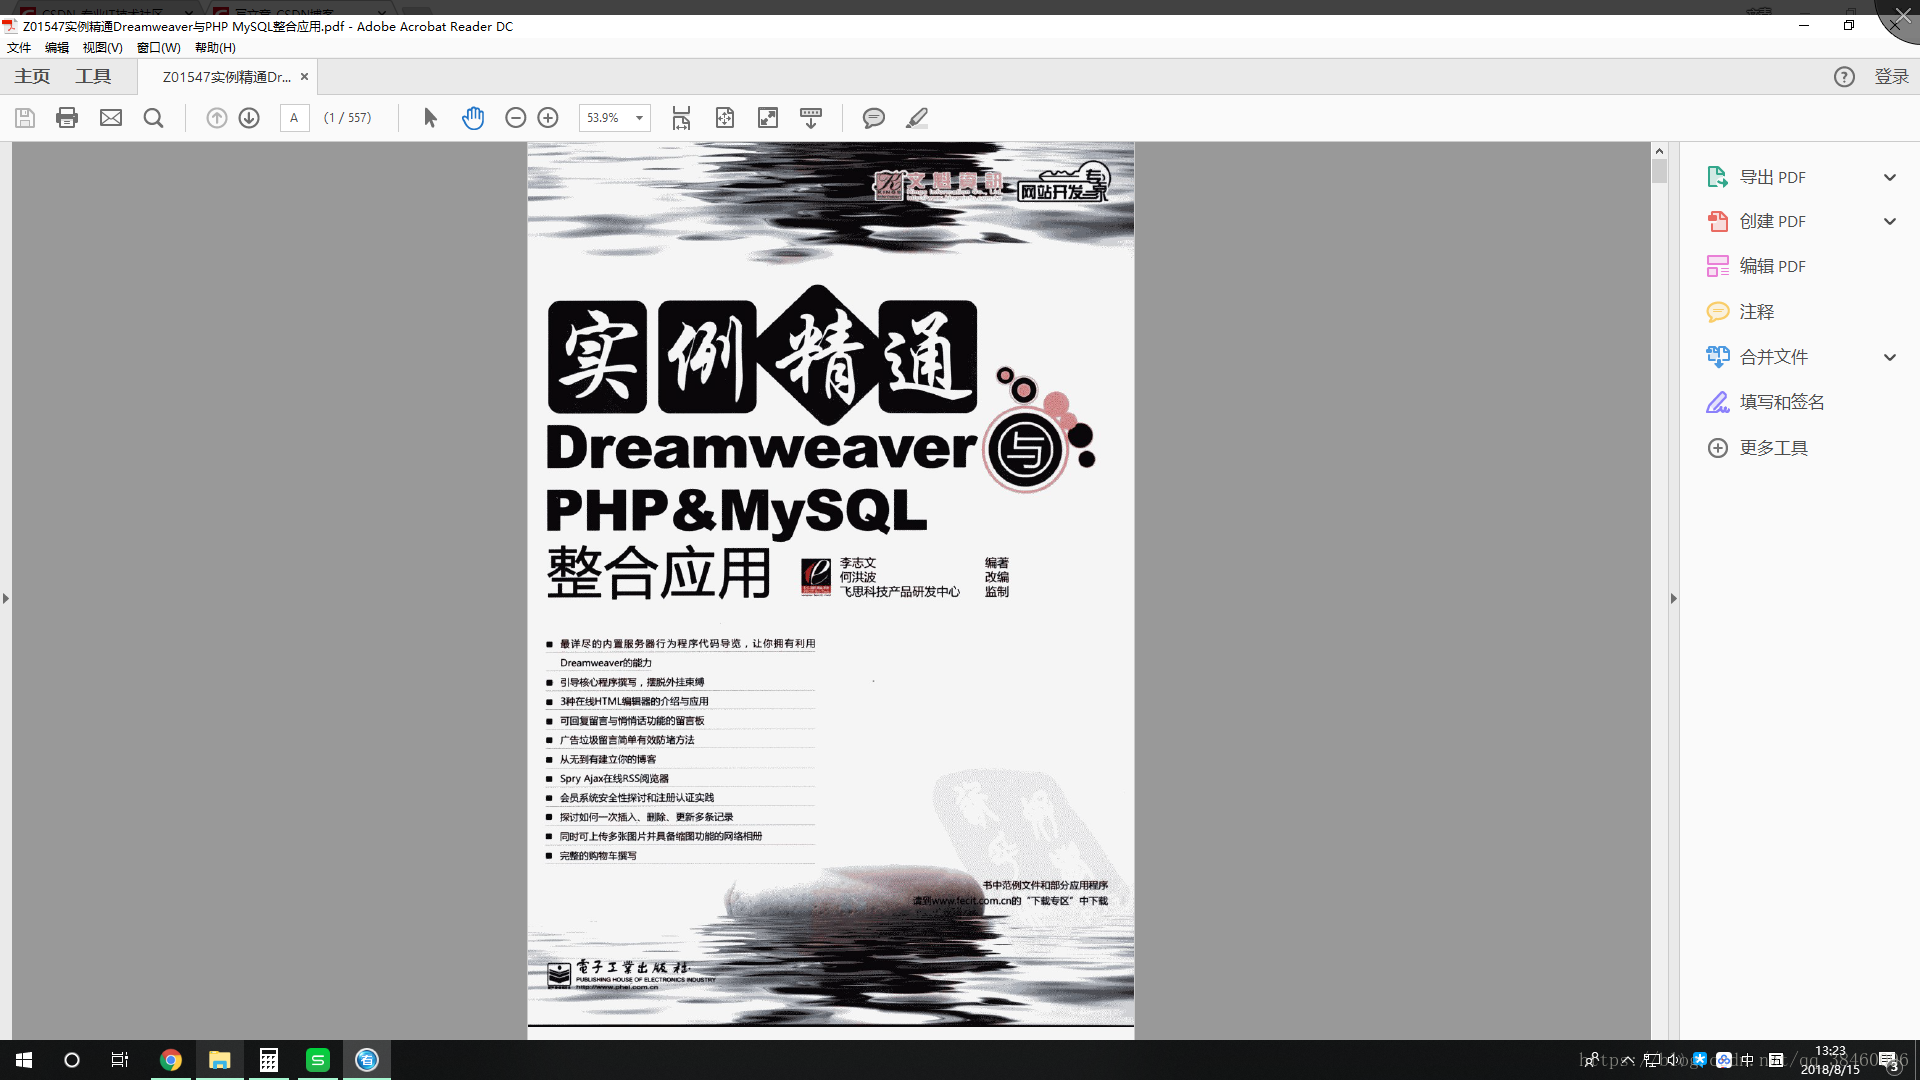The image size is (1920, 1080).
Task: Open the 文件 menu
Action: [x=19, y=48]
